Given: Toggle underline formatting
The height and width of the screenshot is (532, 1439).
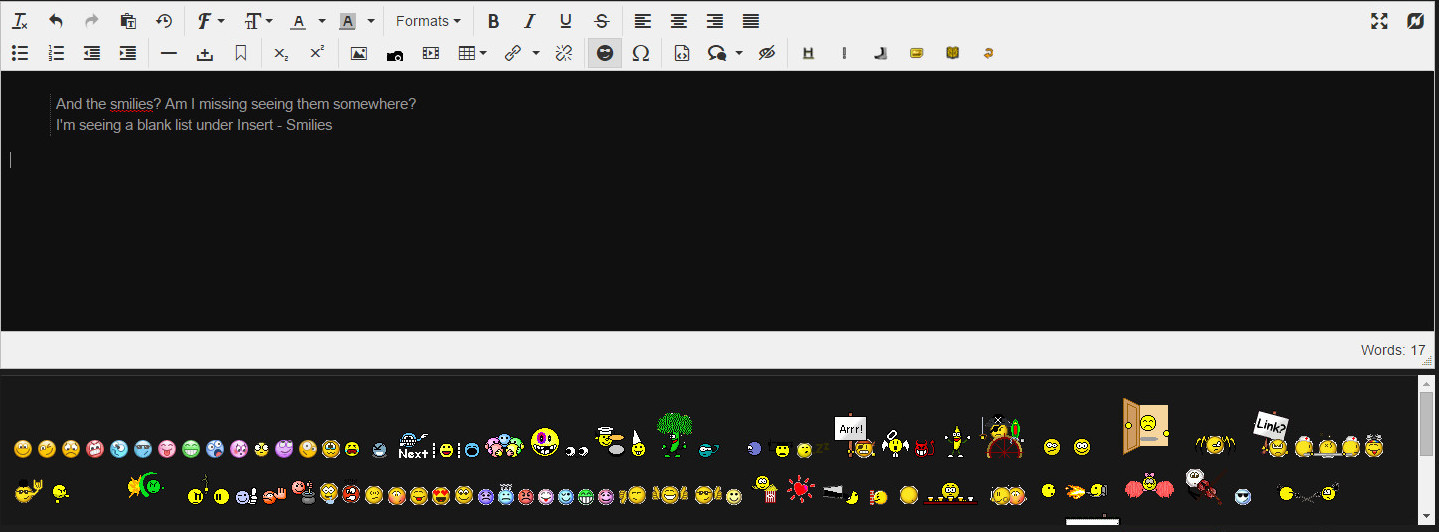Looking at the screenshot, I should tap(565, 21).
